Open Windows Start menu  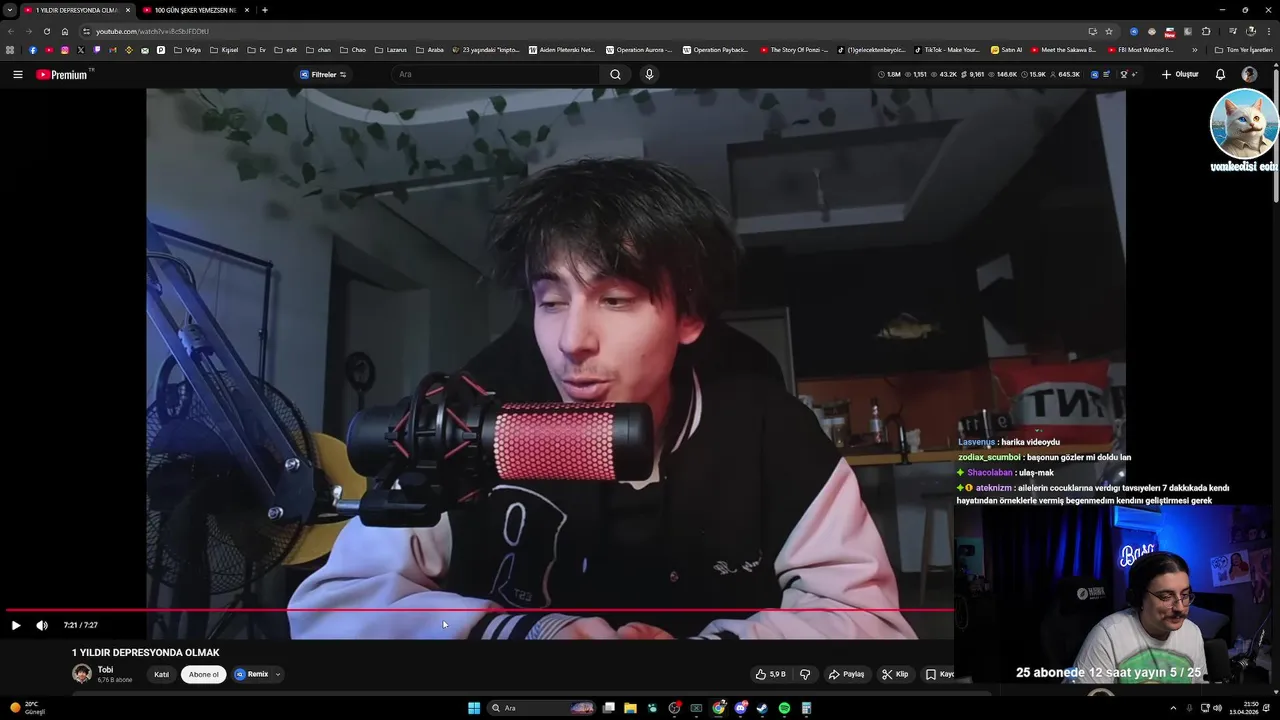(474, 708)
